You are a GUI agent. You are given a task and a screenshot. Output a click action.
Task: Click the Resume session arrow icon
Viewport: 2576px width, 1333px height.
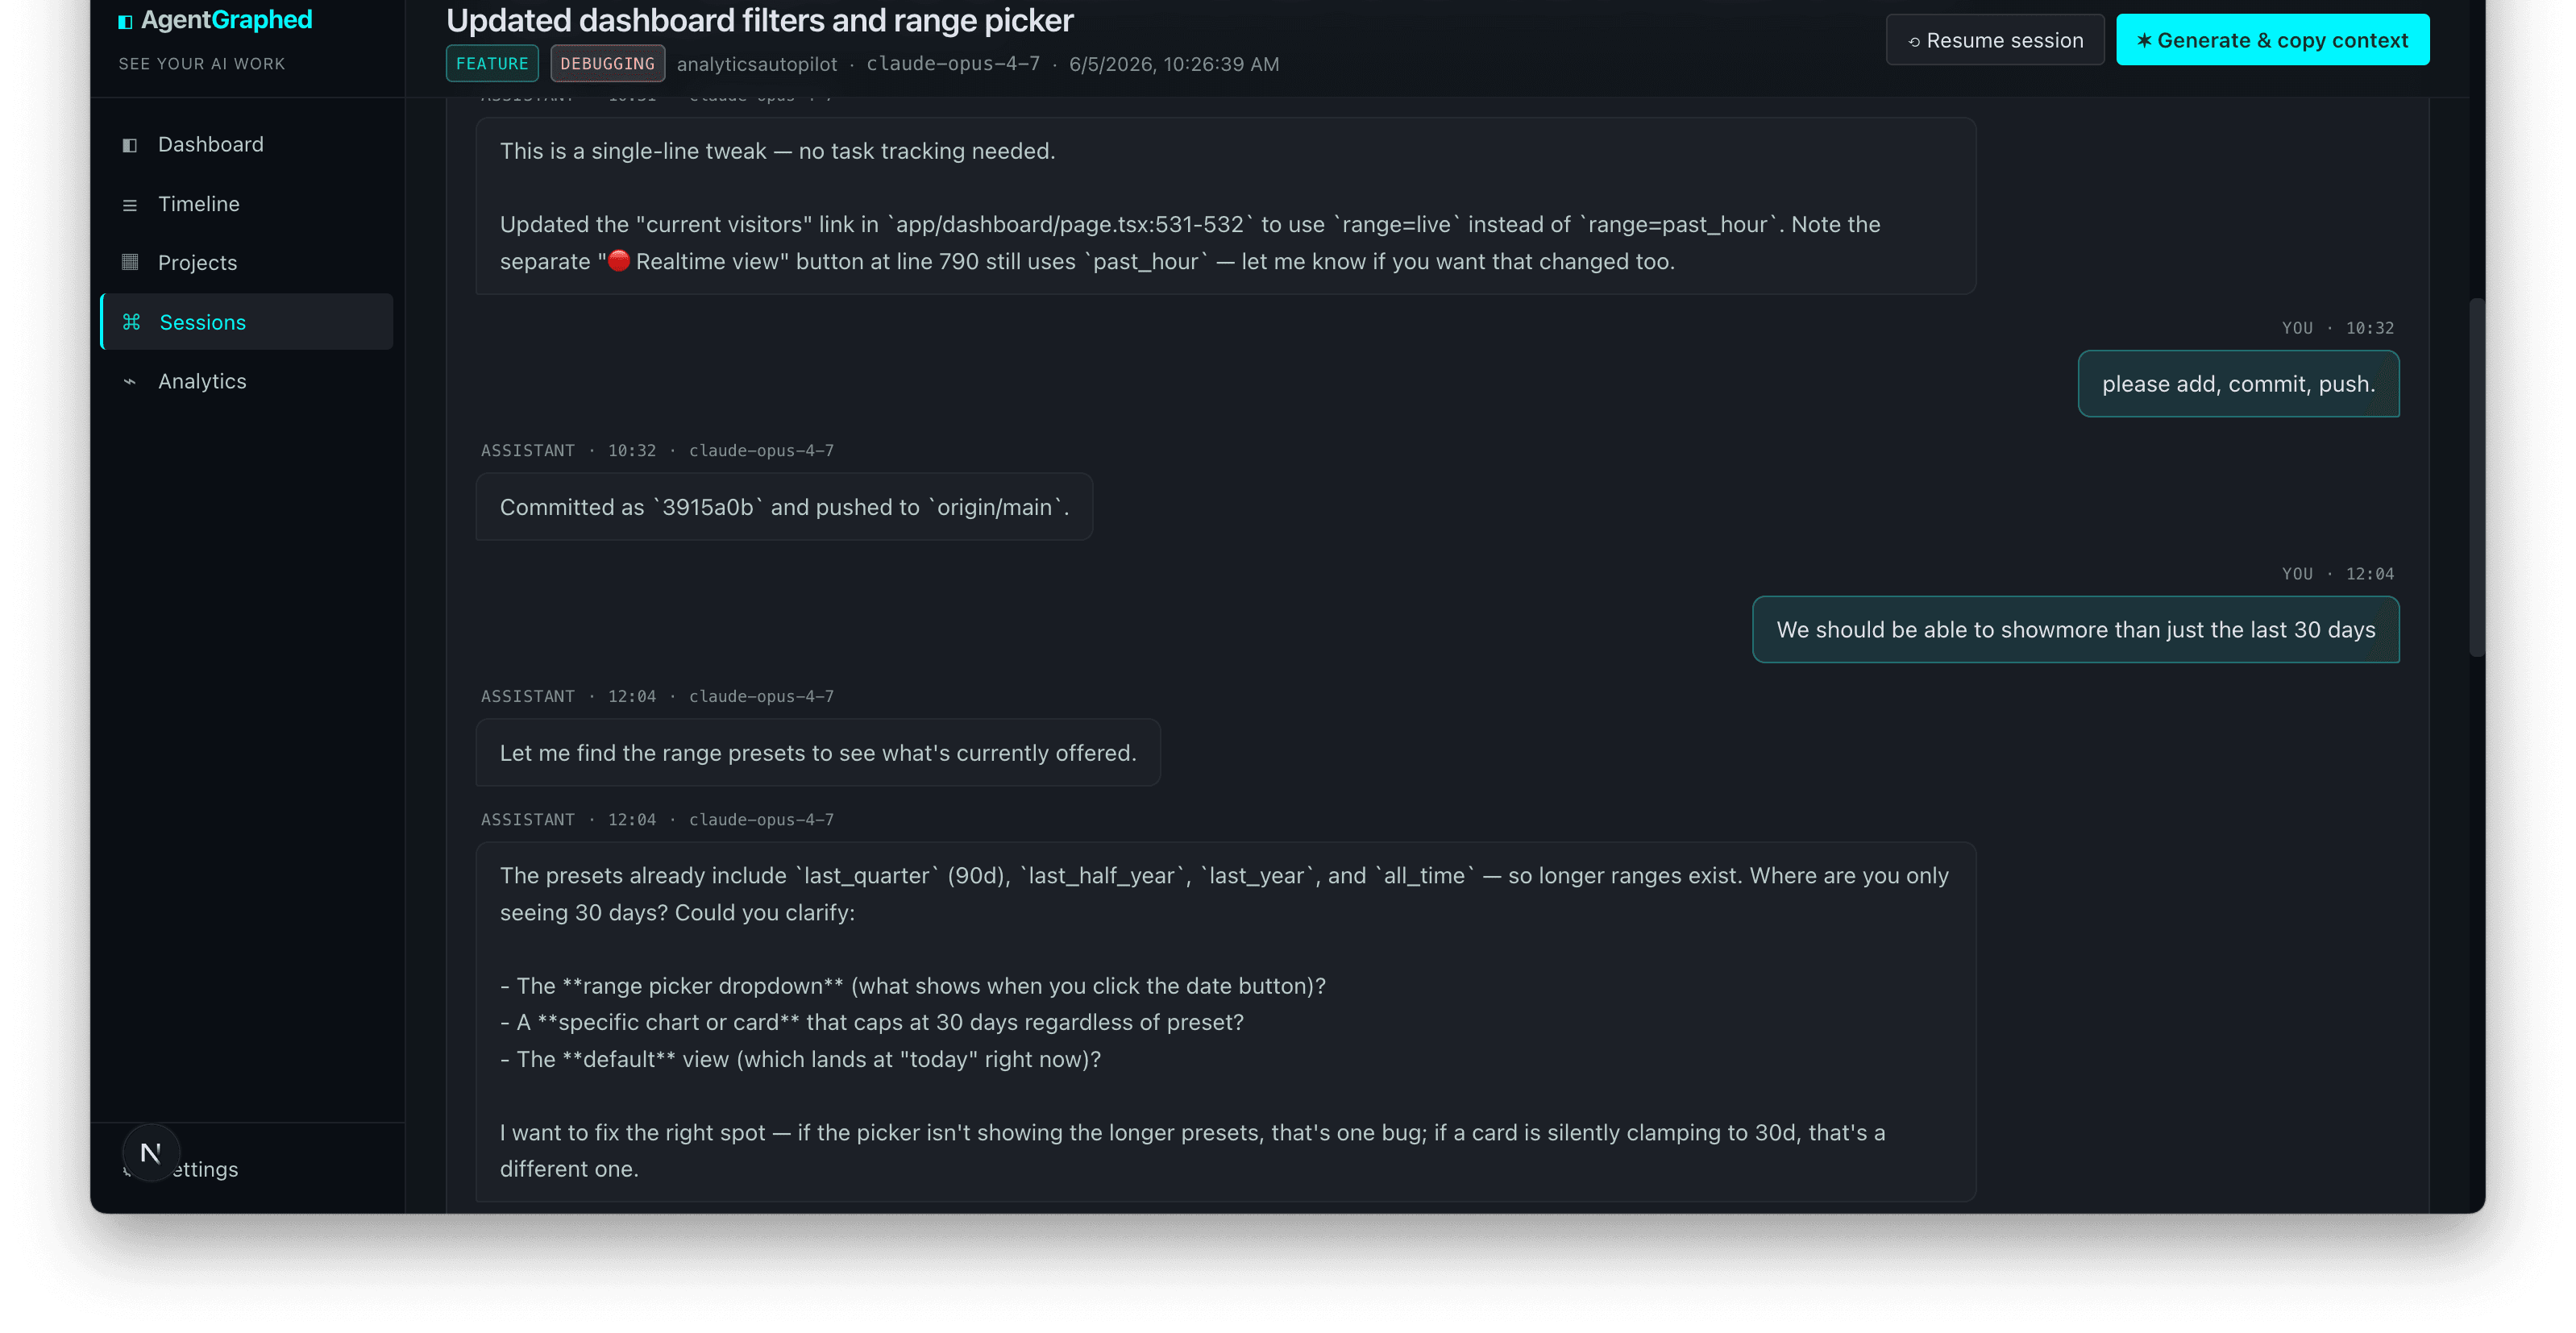click(x=1914, y=42)
